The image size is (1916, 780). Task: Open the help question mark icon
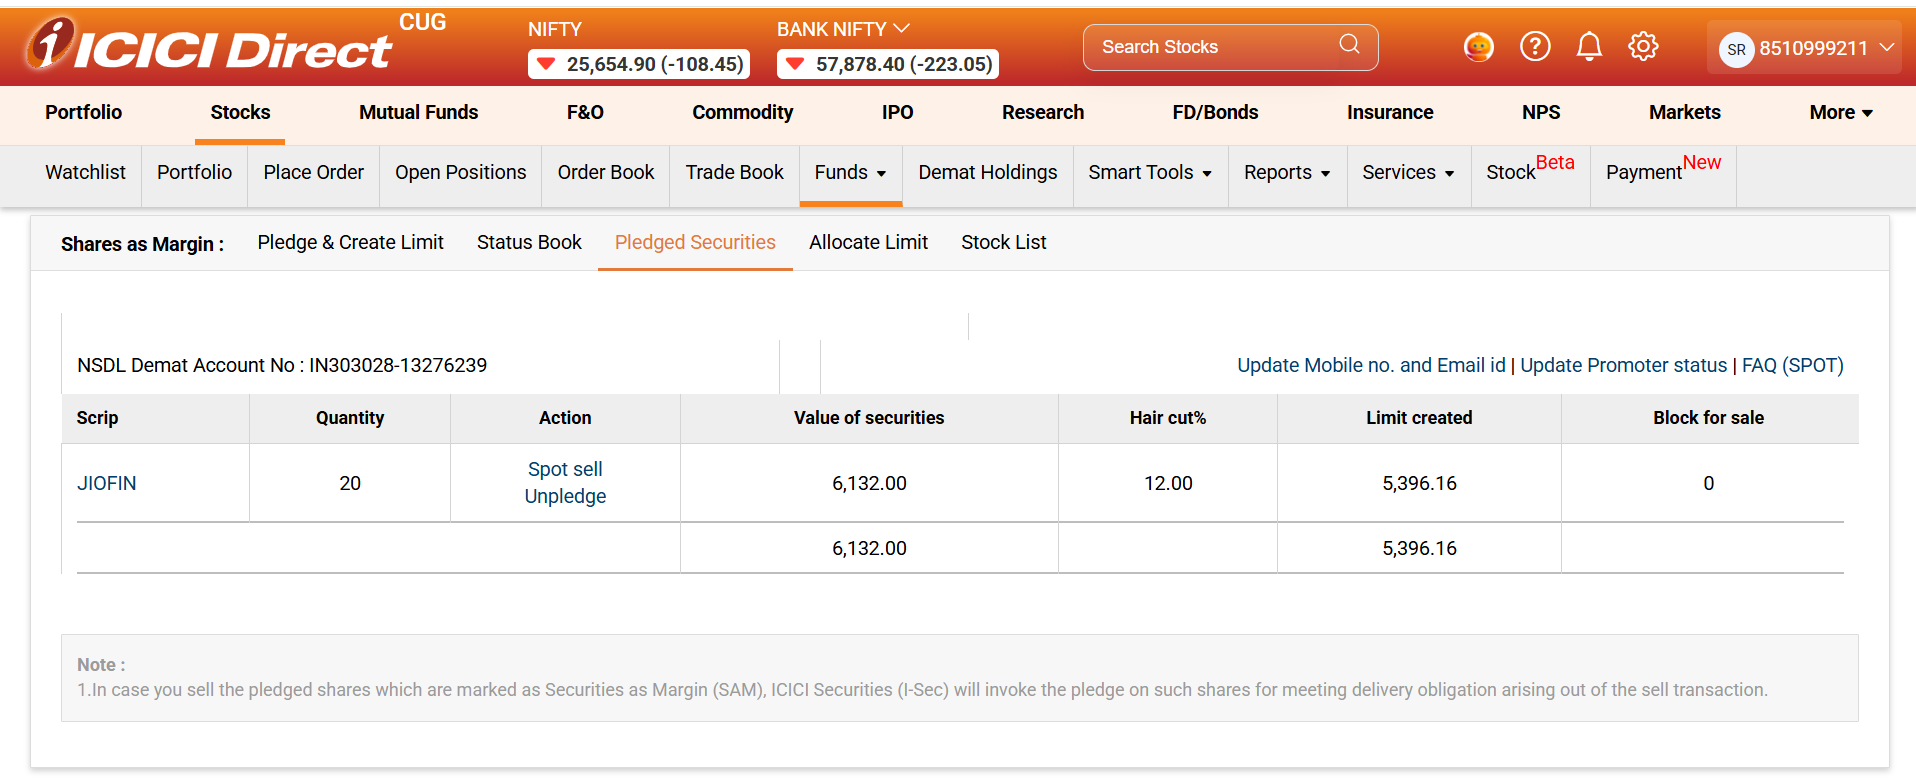(x=1534, y=47)
